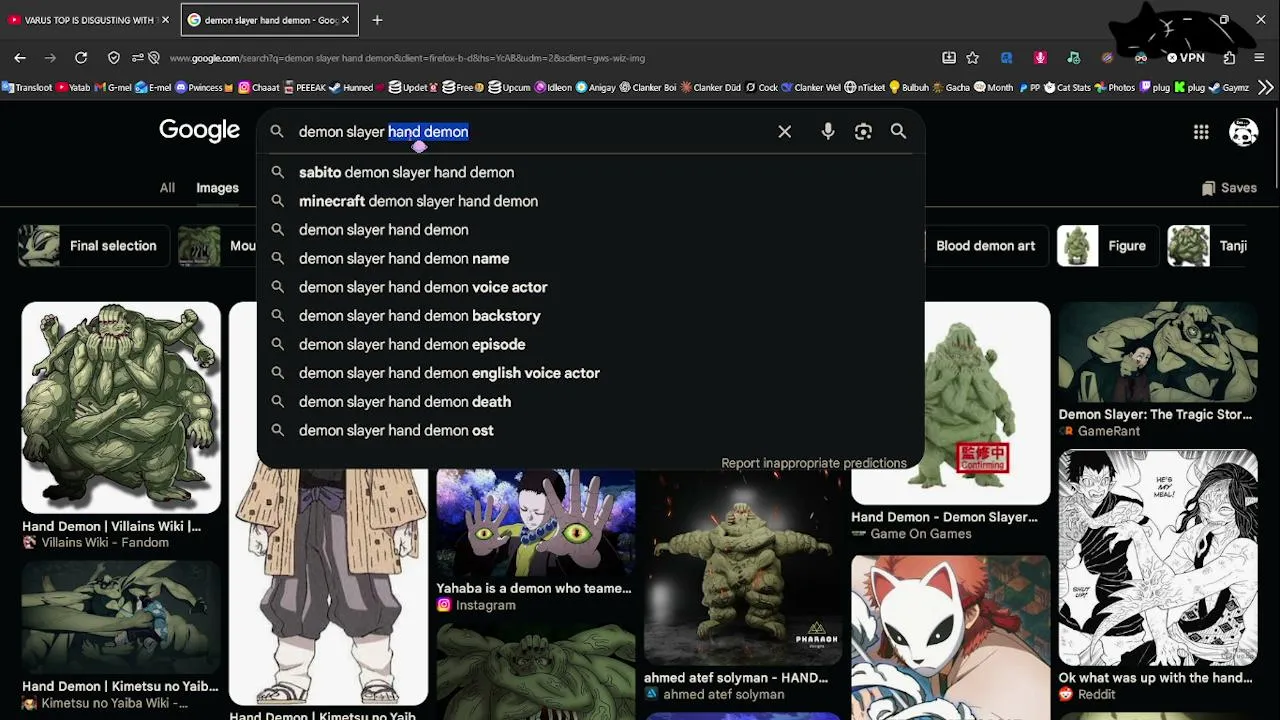The image size is (1280, 720).
Task: Open the Yatab bookmark
Action: (x=73, y=87)
